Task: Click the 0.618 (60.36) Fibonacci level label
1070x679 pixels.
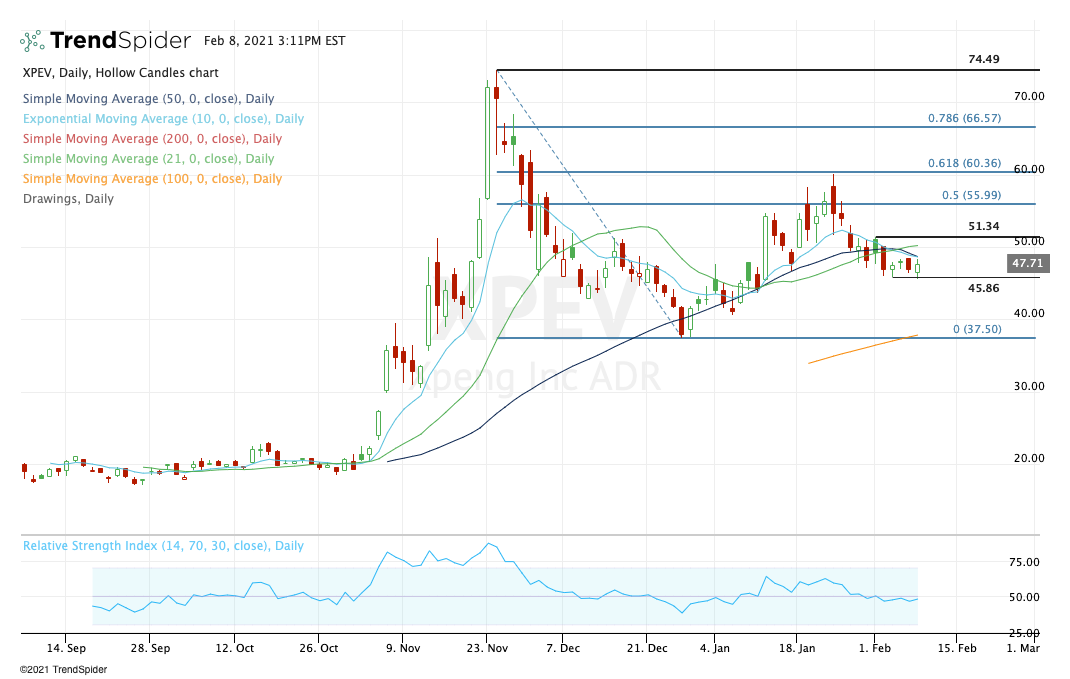Action: click(x=964, y=162)
